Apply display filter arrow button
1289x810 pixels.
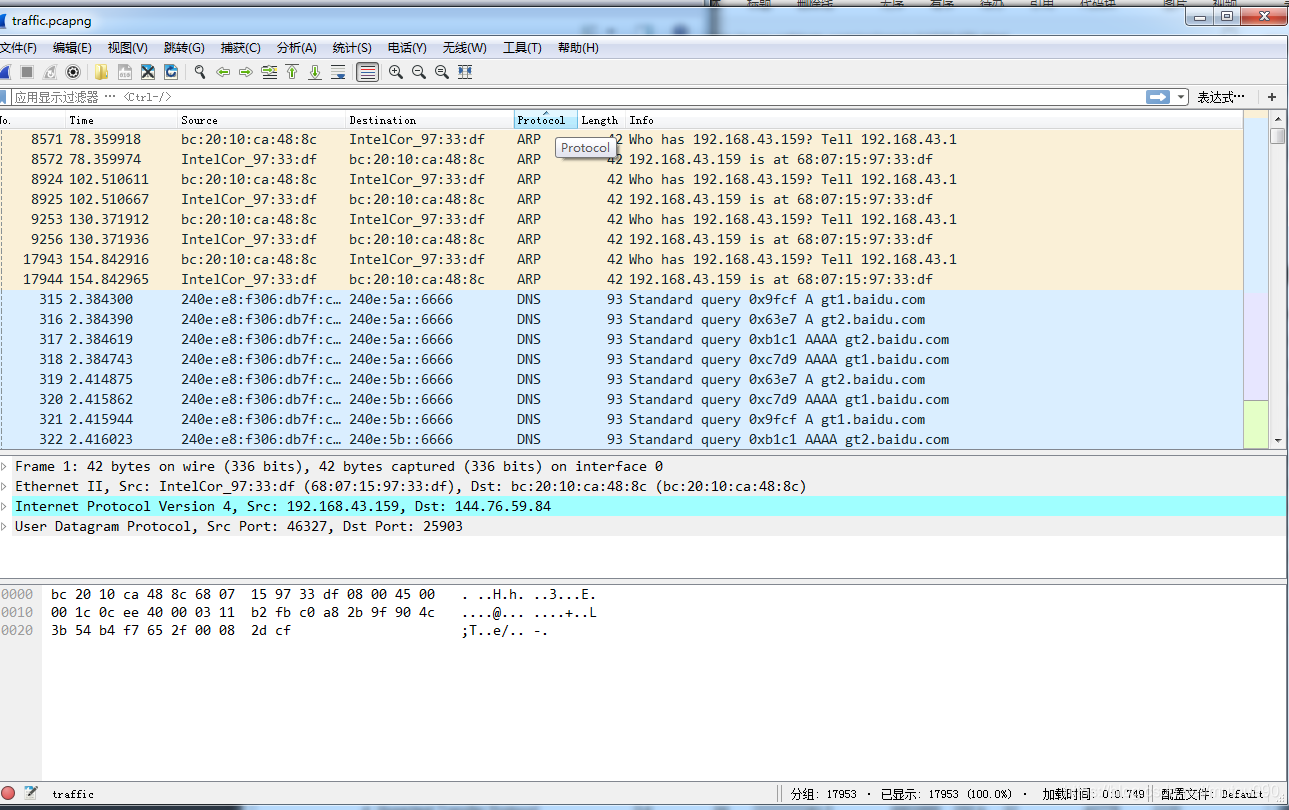(1158, 97)
